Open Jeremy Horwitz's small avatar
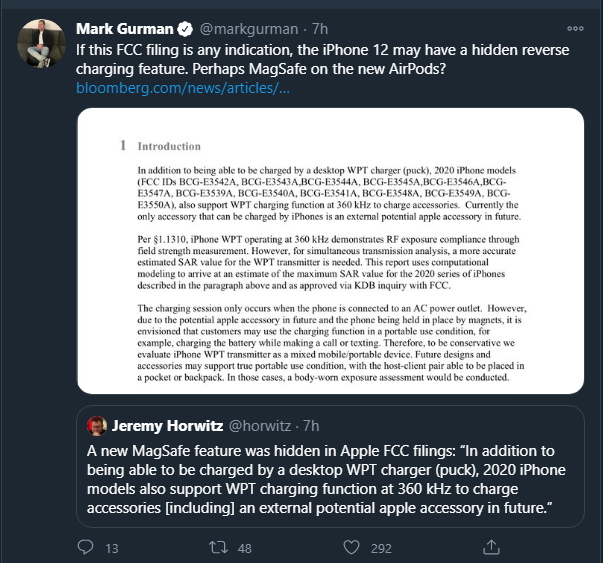This screenshot has height=563, width=603. tap(97, 426)
